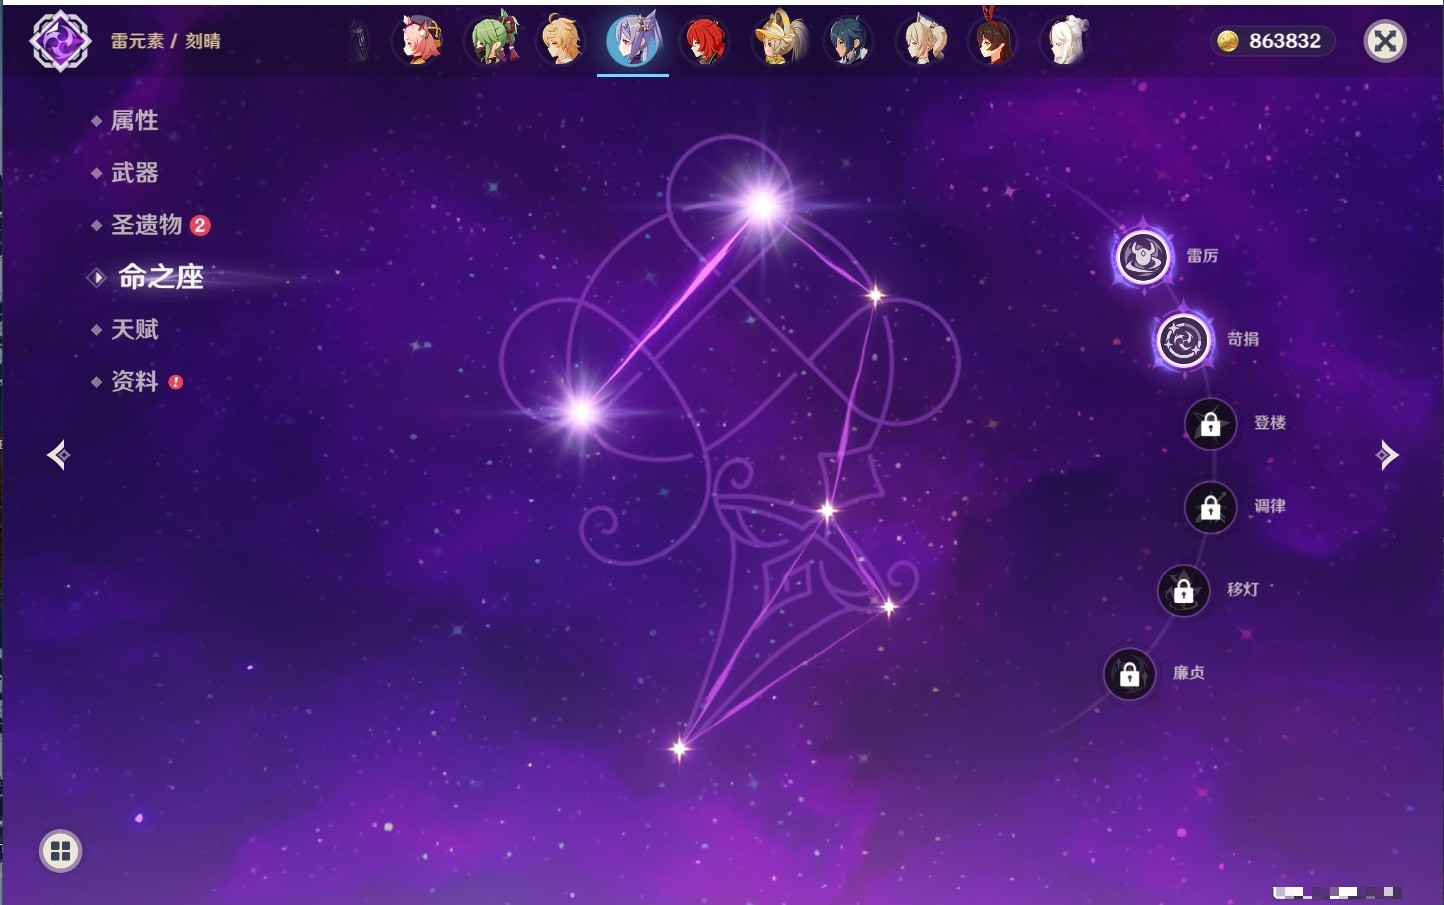Select the pink-haired Diona avatar
This screenshot has height=905, width=1444.
coord(420,41)
